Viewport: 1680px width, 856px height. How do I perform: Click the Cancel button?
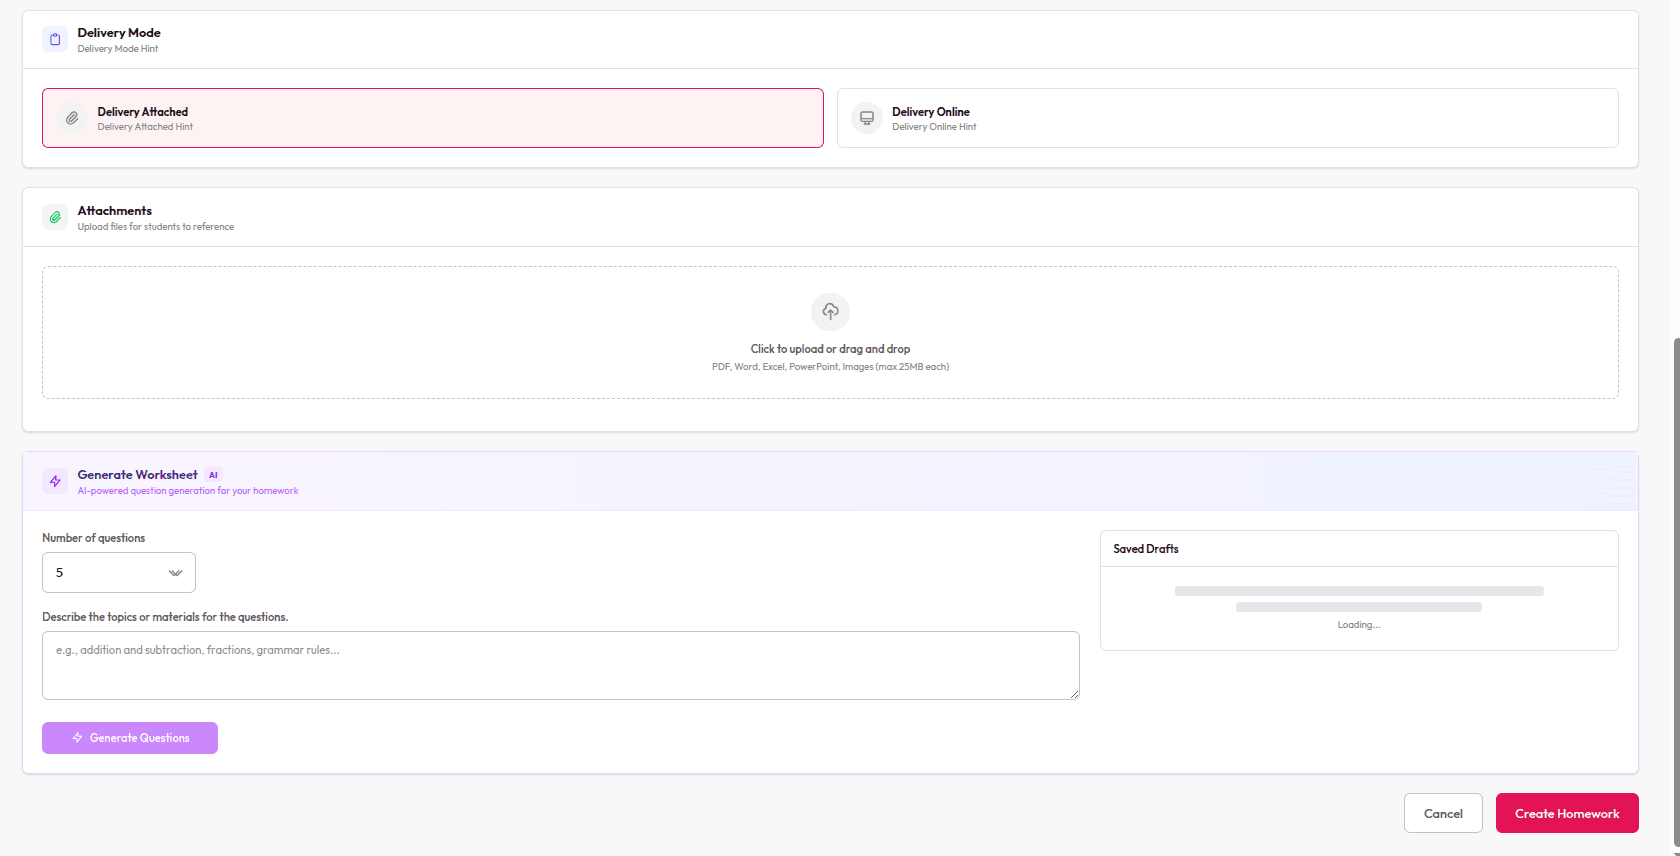click(1443, 813)
